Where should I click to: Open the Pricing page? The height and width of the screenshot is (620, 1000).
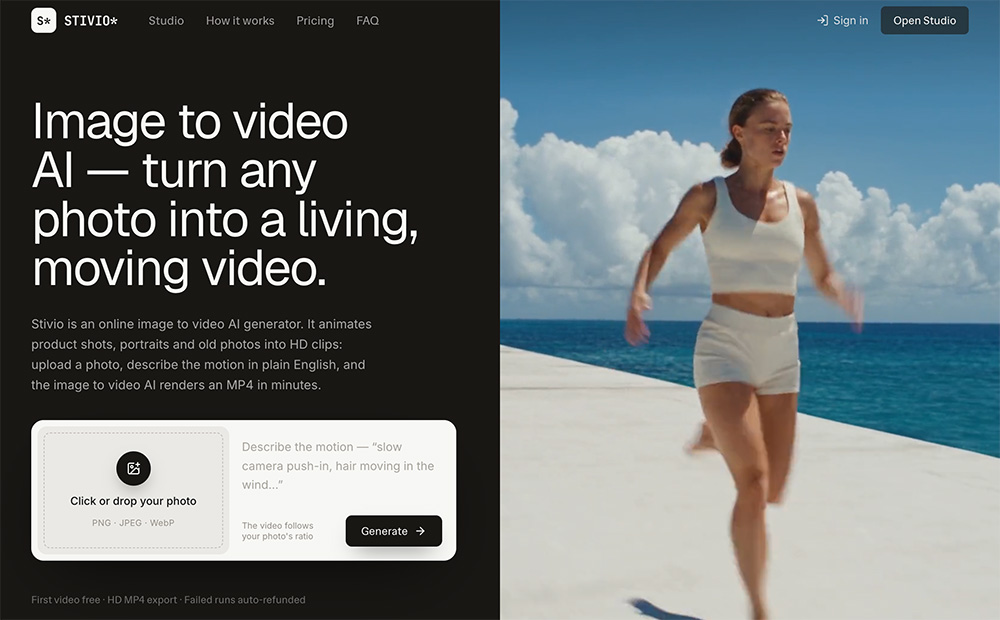(x=315, y=20)
